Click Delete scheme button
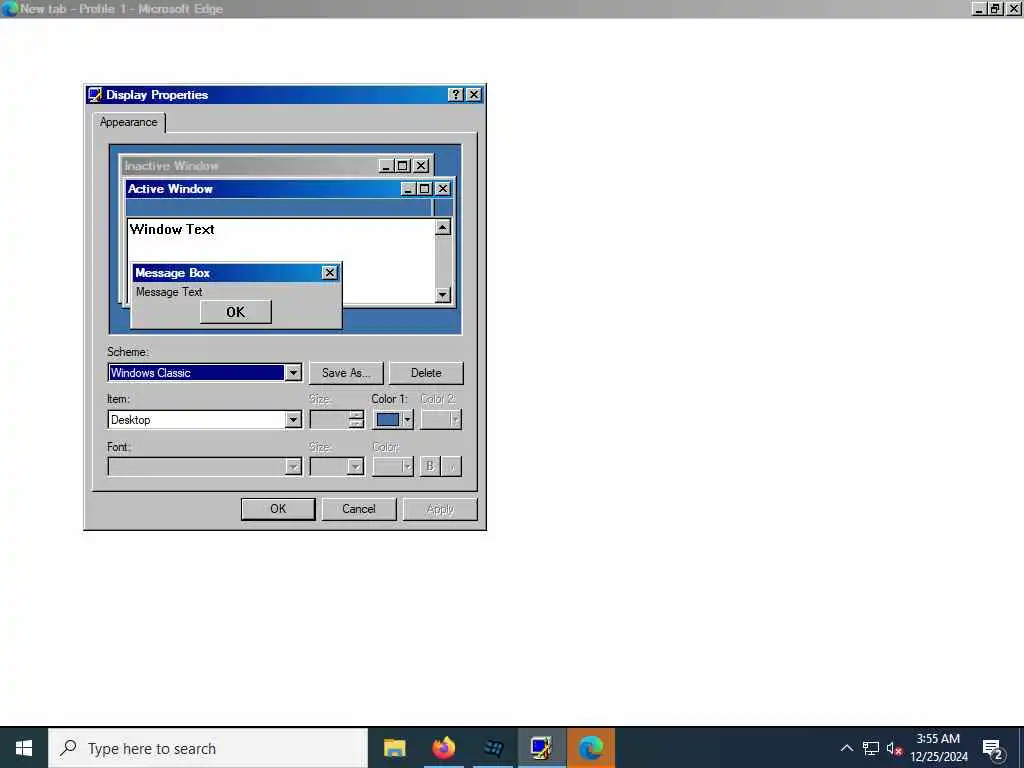 (x=426, y=373)
